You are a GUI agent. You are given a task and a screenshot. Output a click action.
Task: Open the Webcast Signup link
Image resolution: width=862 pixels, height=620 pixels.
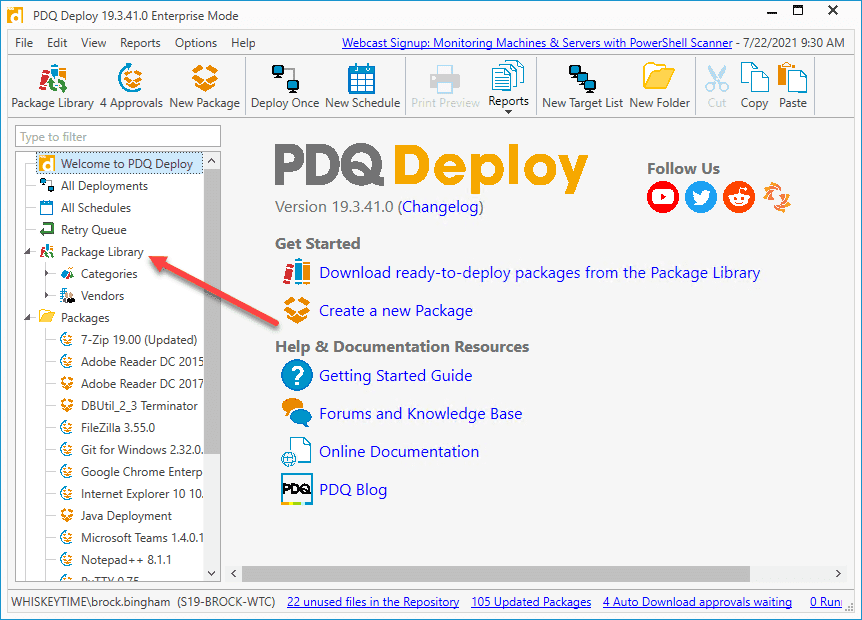coord(537,43)
